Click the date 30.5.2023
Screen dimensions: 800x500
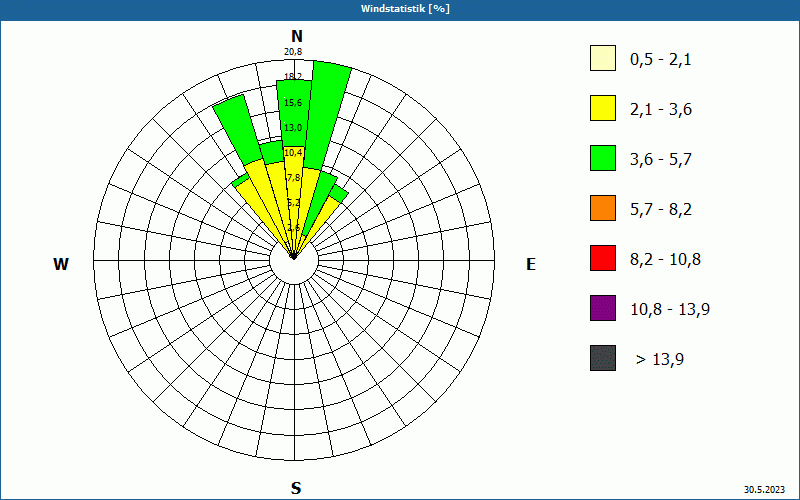[x=764, y=490]
